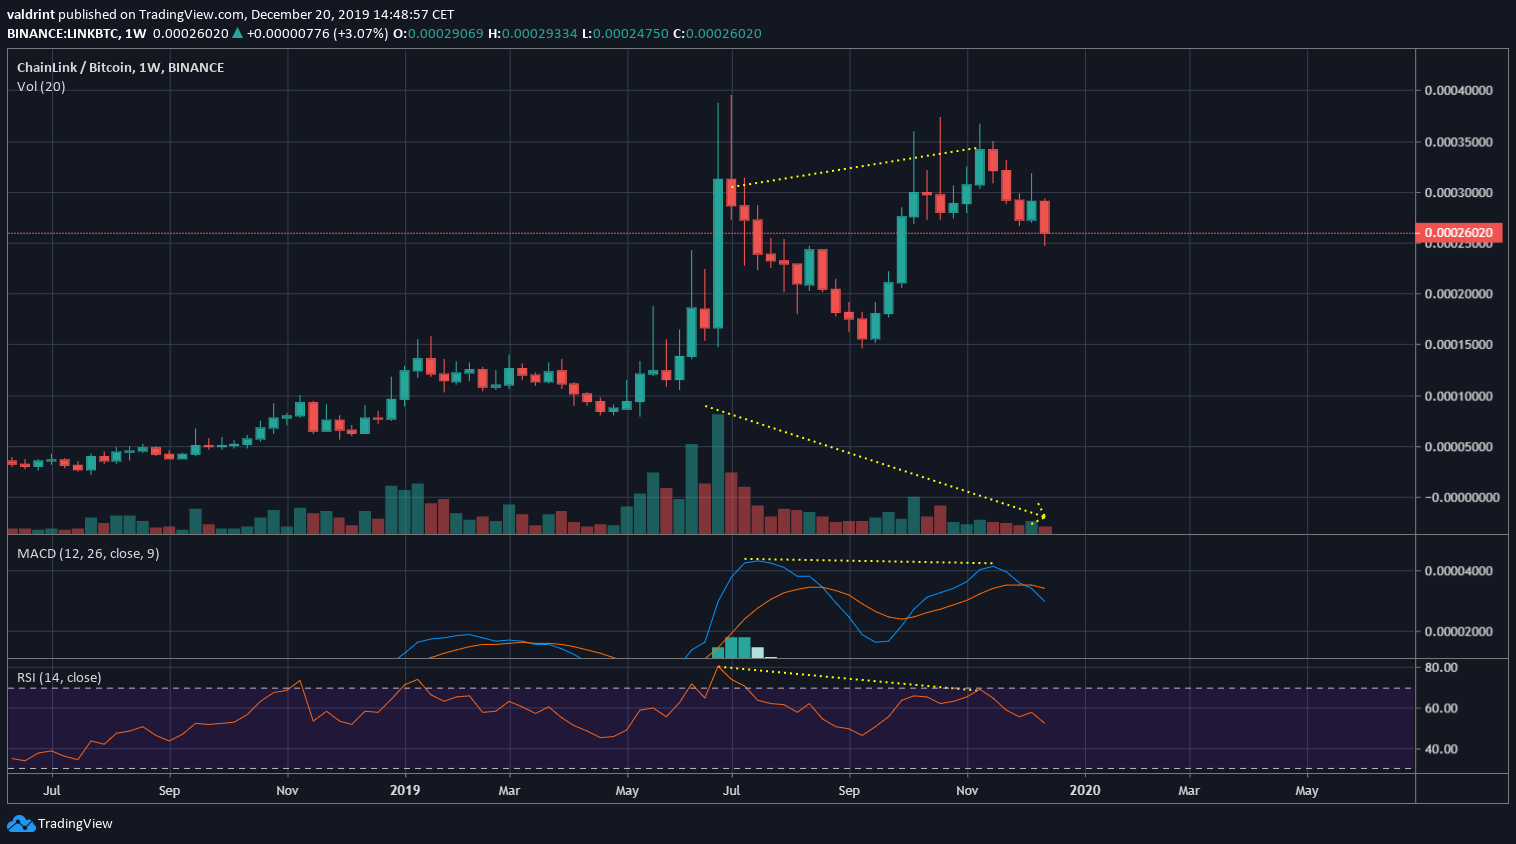Toggle the Vol (20) indicator legend

pos(39,86)
